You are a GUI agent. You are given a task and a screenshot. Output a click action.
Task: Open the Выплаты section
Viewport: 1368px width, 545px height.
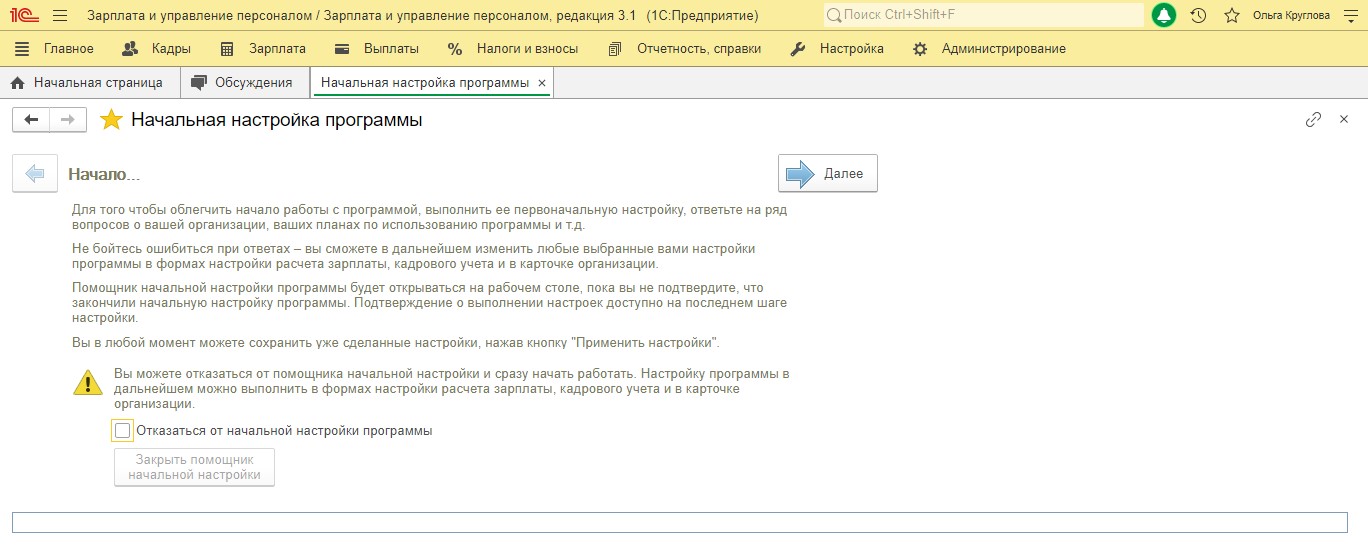click(x=377, y=48)
